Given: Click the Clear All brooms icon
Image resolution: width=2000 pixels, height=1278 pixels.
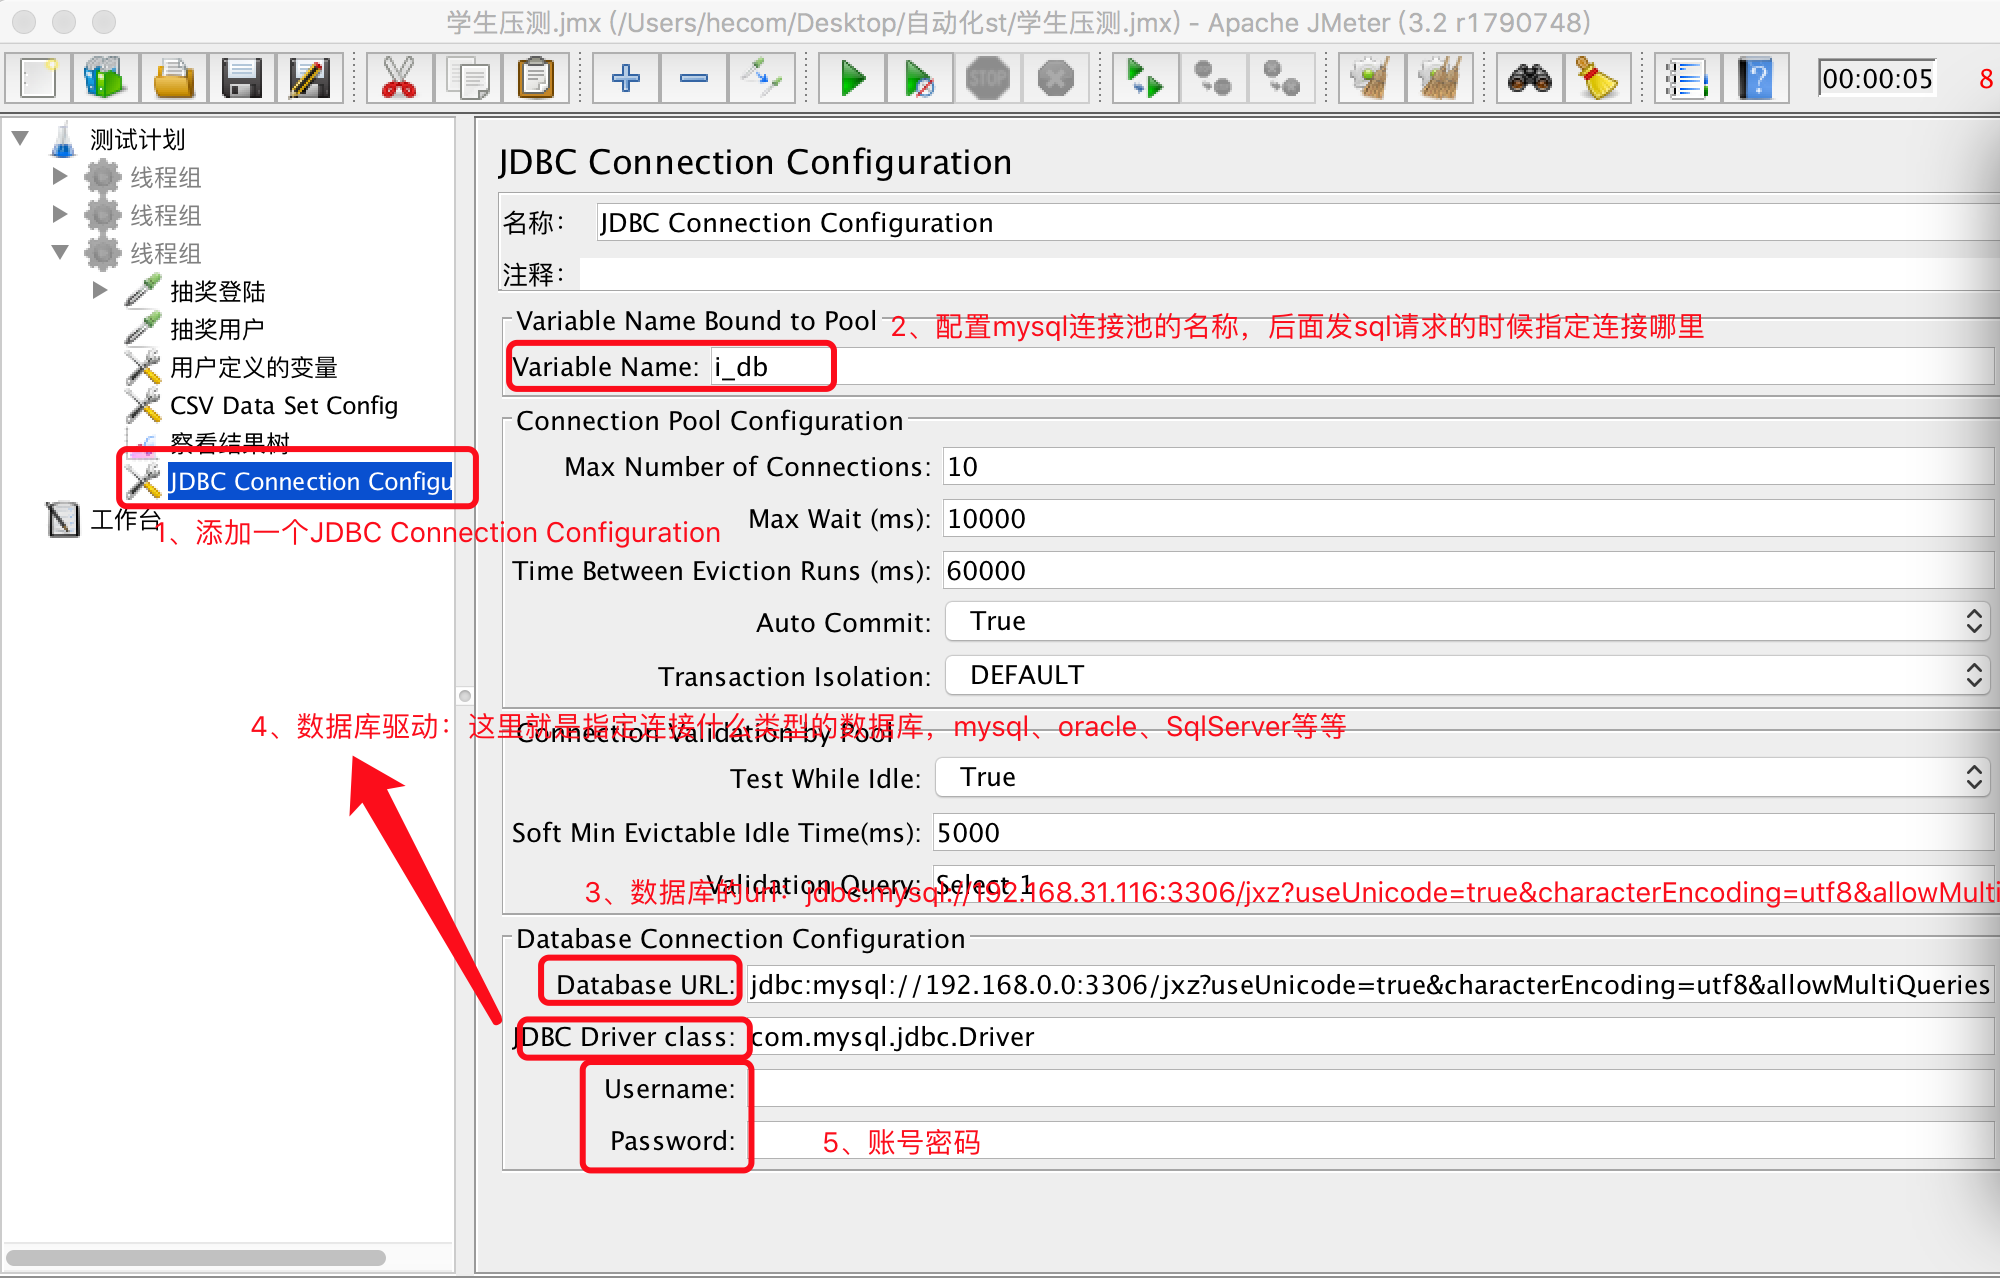Looking at the screenshot, I should pos(1440,78).
